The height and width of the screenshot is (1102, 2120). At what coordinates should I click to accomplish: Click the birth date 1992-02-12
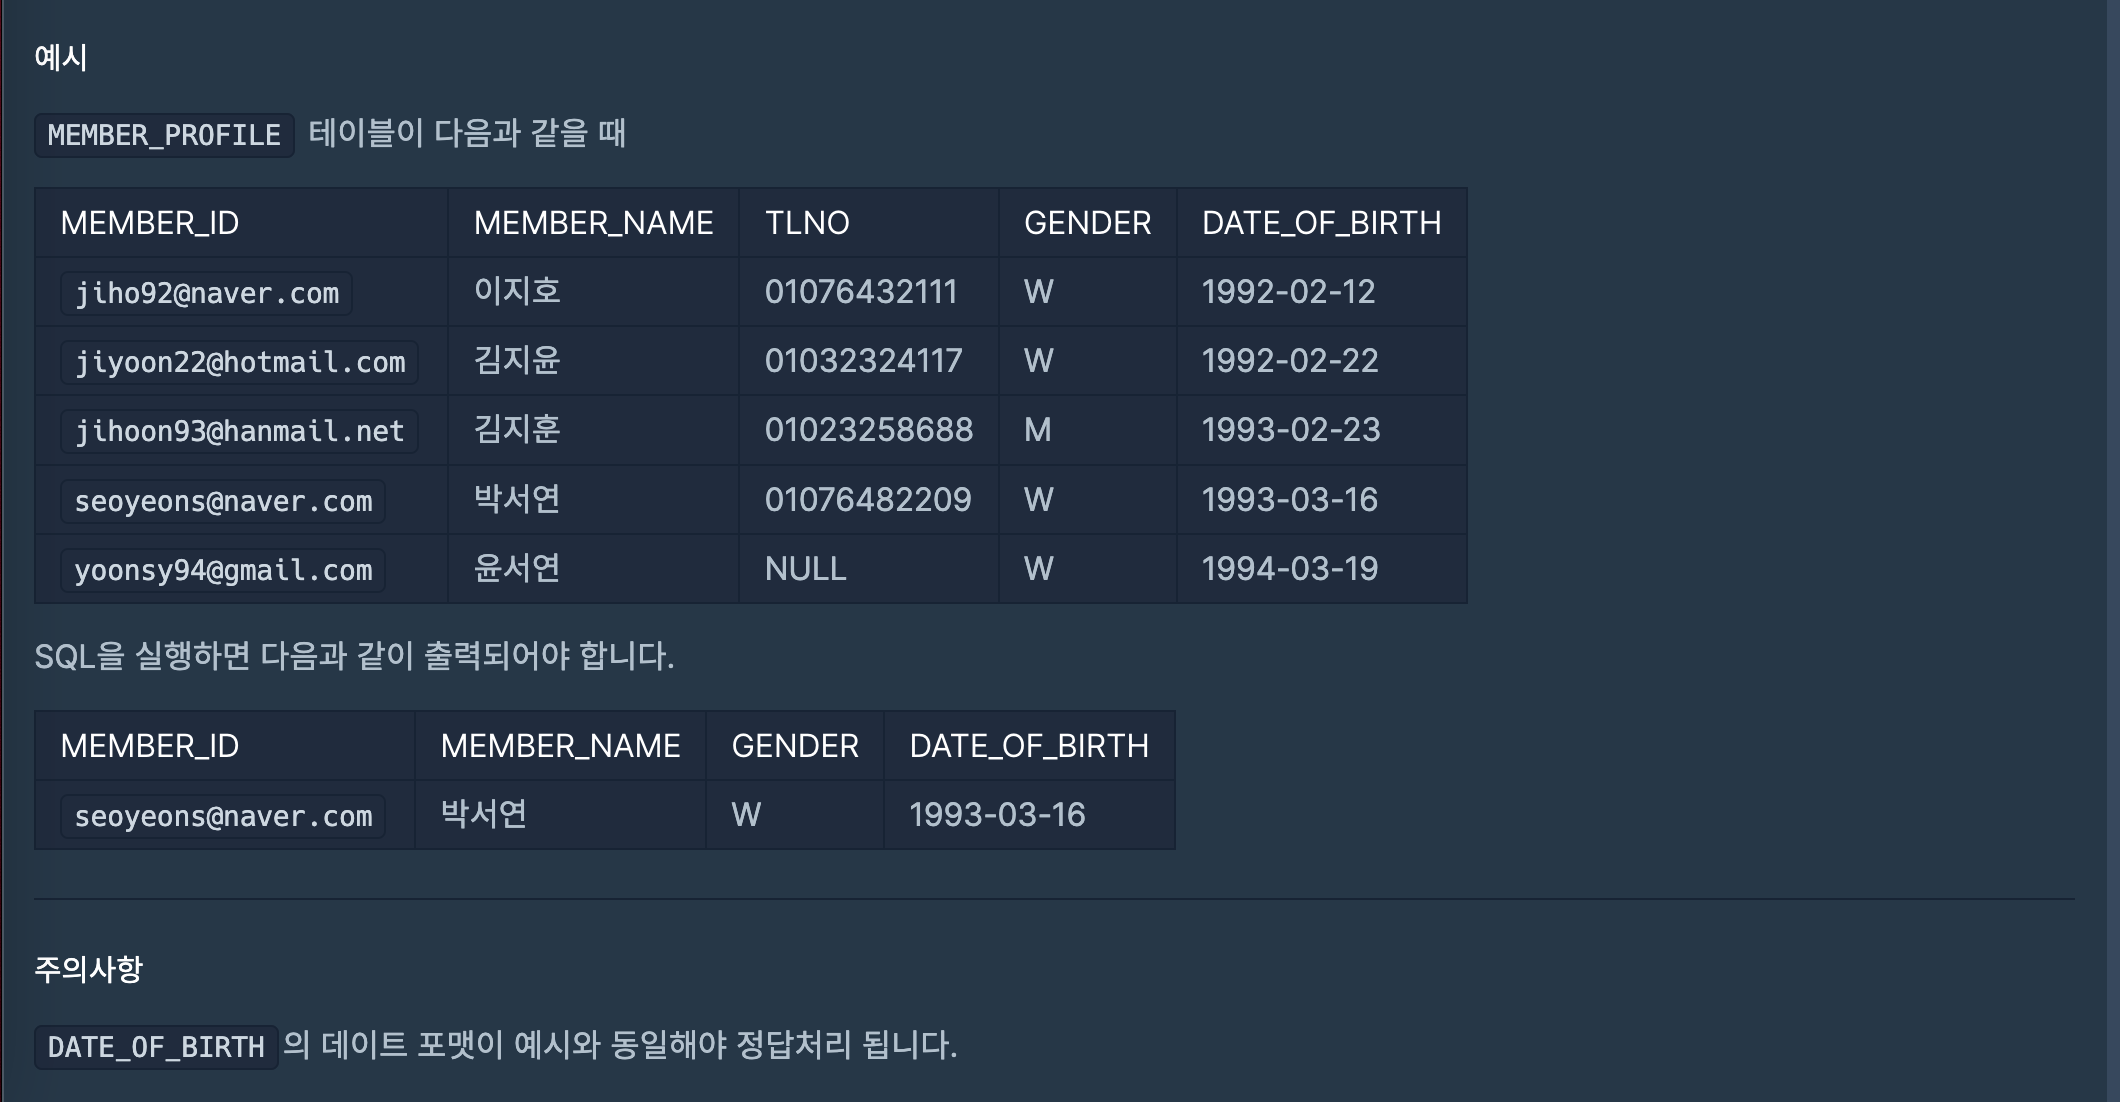(1288, 292)
